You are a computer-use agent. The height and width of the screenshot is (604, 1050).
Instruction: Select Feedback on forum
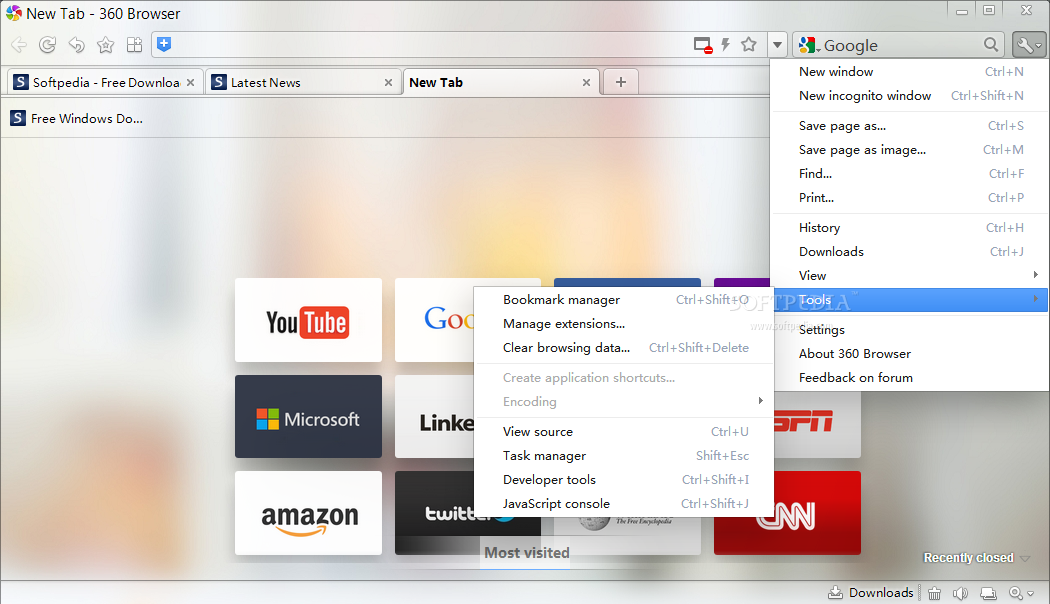click(x=911, y=378)
